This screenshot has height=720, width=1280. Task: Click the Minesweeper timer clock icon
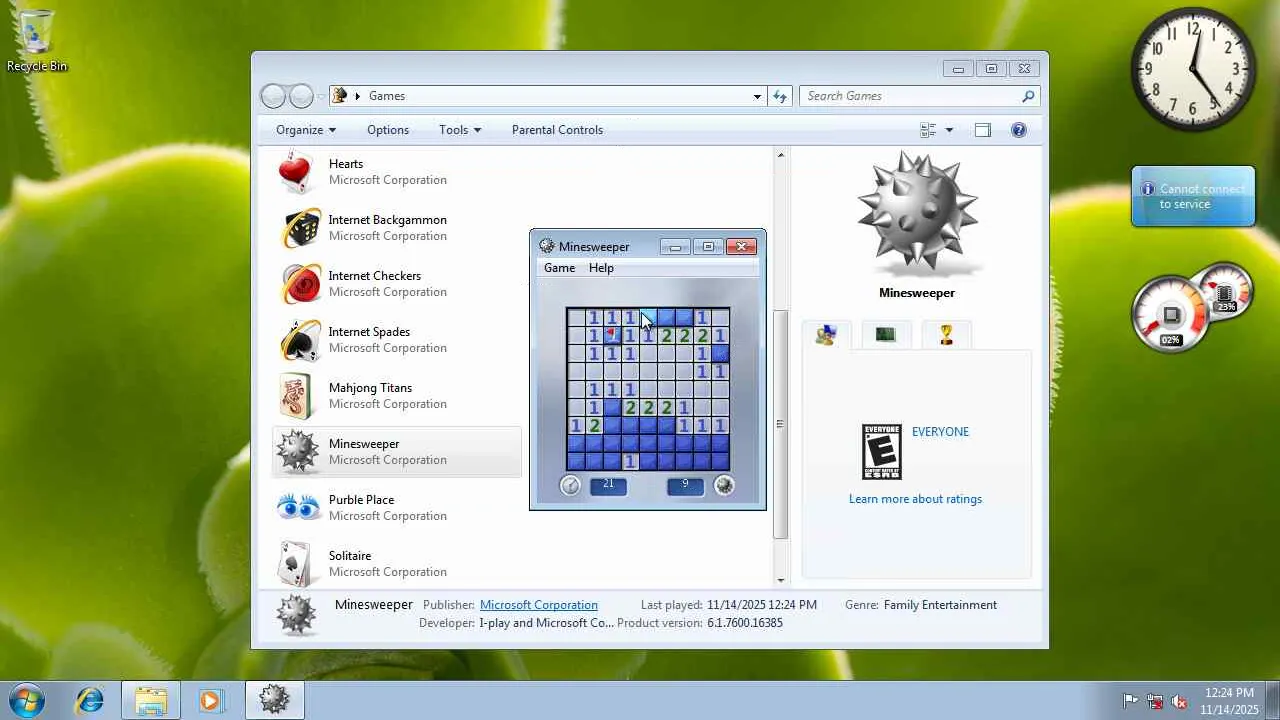pos(570,486)
